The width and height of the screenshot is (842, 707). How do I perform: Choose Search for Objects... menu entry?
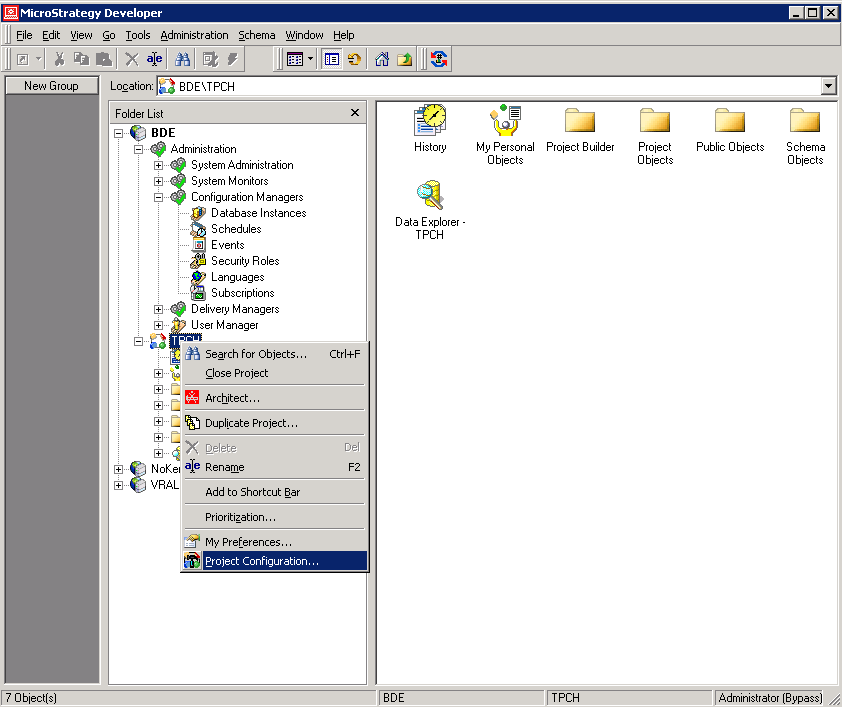(275, 354)
